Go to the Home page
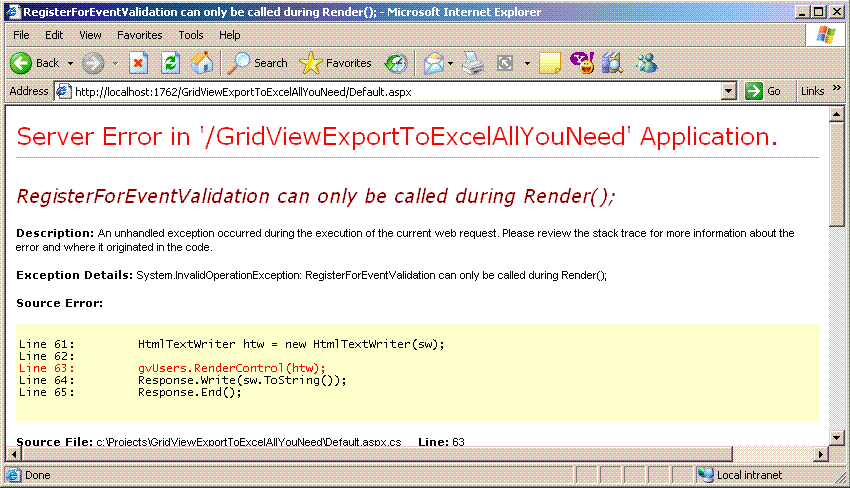850x488 pixels. pyautogui.click(x=202, y=63)
